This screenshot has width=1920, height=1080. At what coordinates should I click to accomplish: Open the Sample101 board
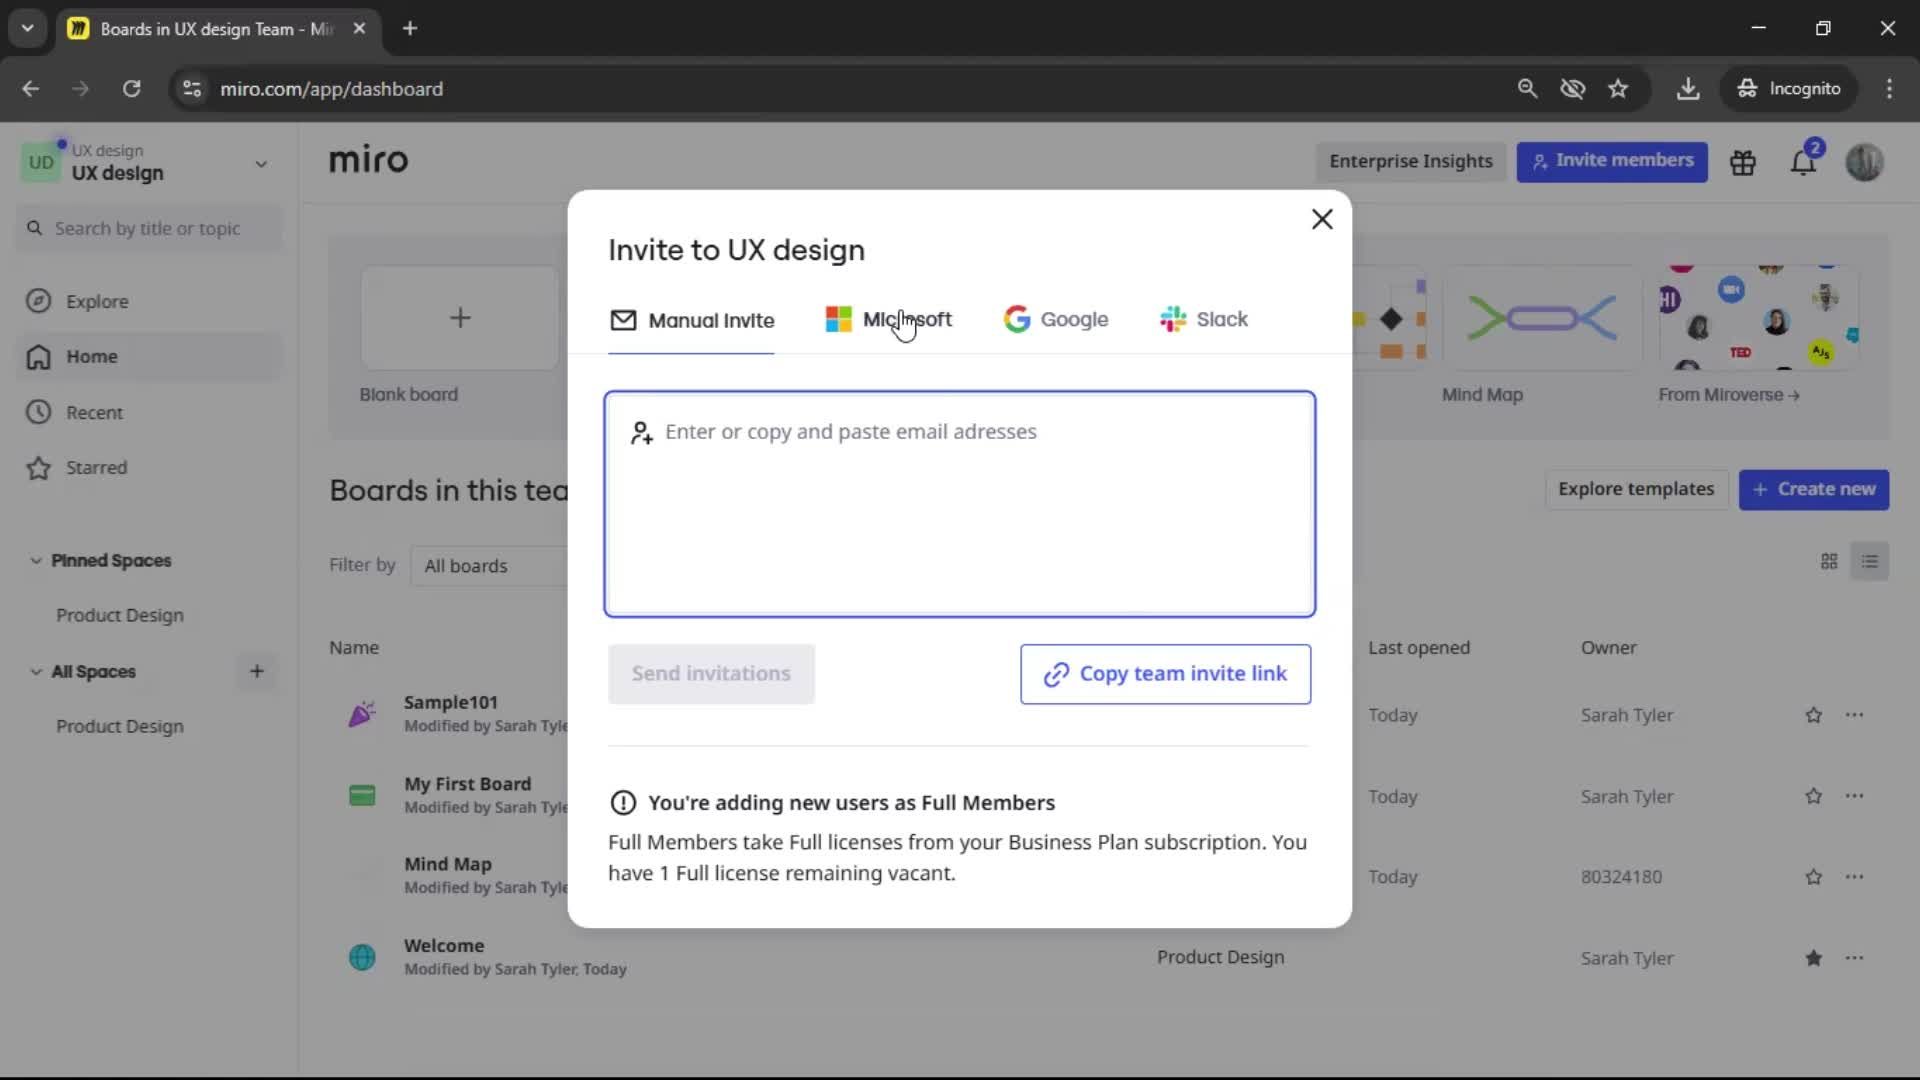(450, 703)
